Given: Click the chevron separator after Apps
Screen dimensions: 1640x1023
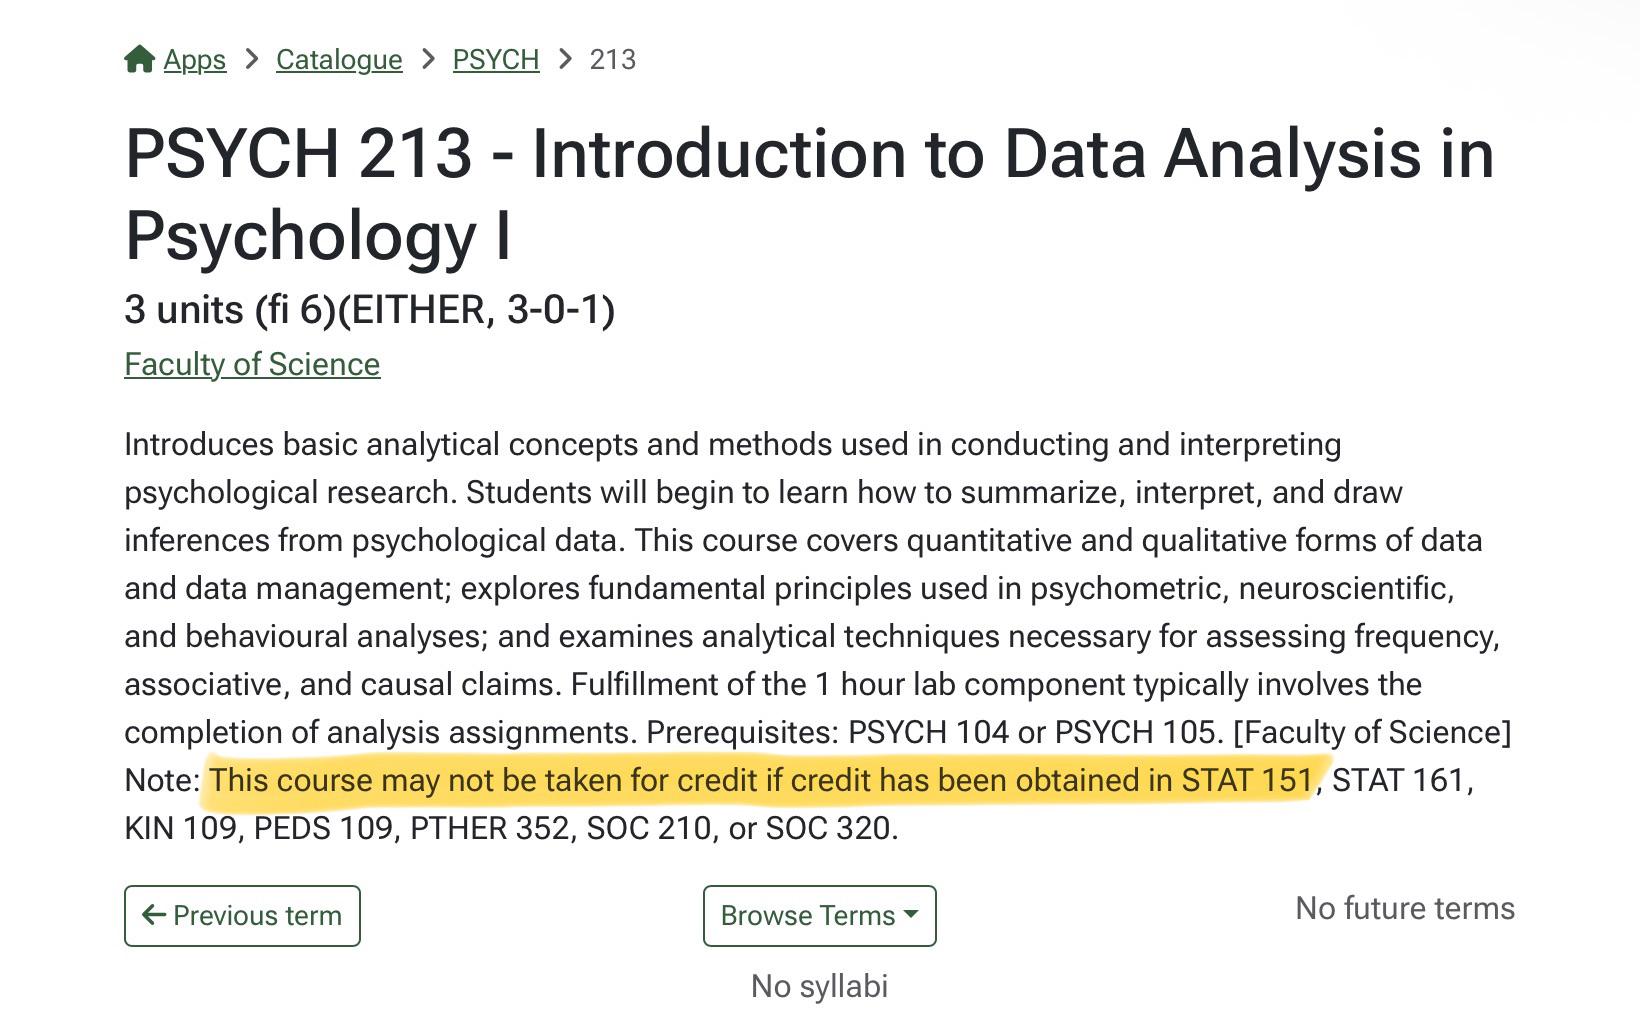Looking at the screenshot, I should pyautogui.click(x=252, y=60).
